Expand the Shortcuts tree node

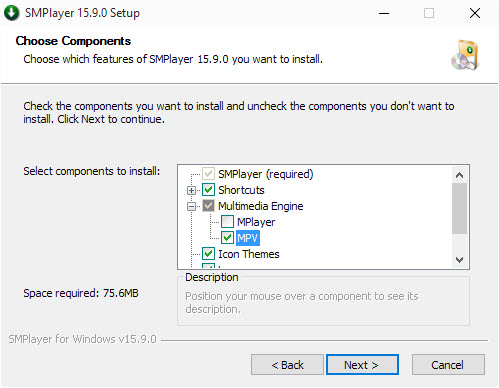(191, 190)
